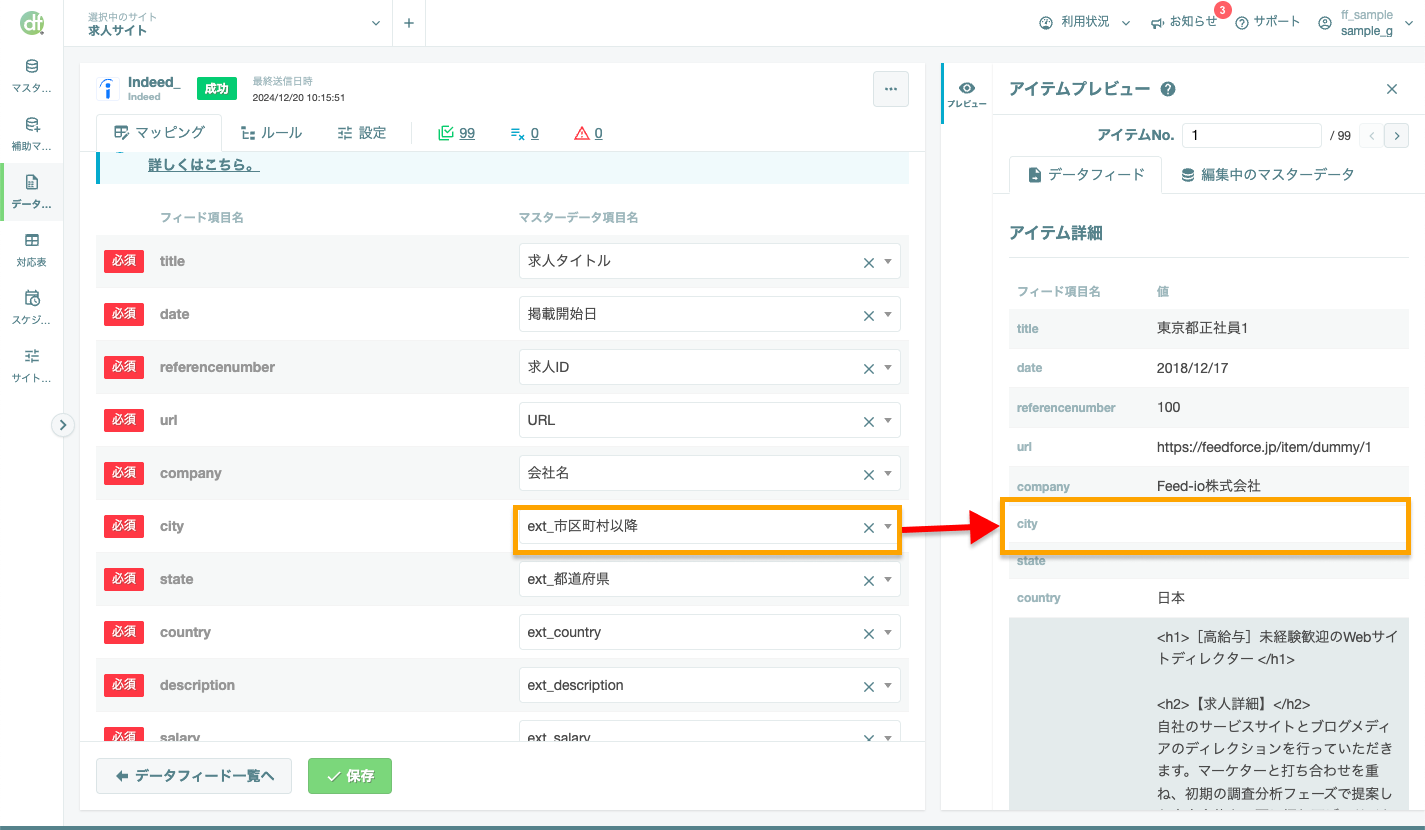Go to next item with right chevron

pyautogui.click(x=1397, y=135)
